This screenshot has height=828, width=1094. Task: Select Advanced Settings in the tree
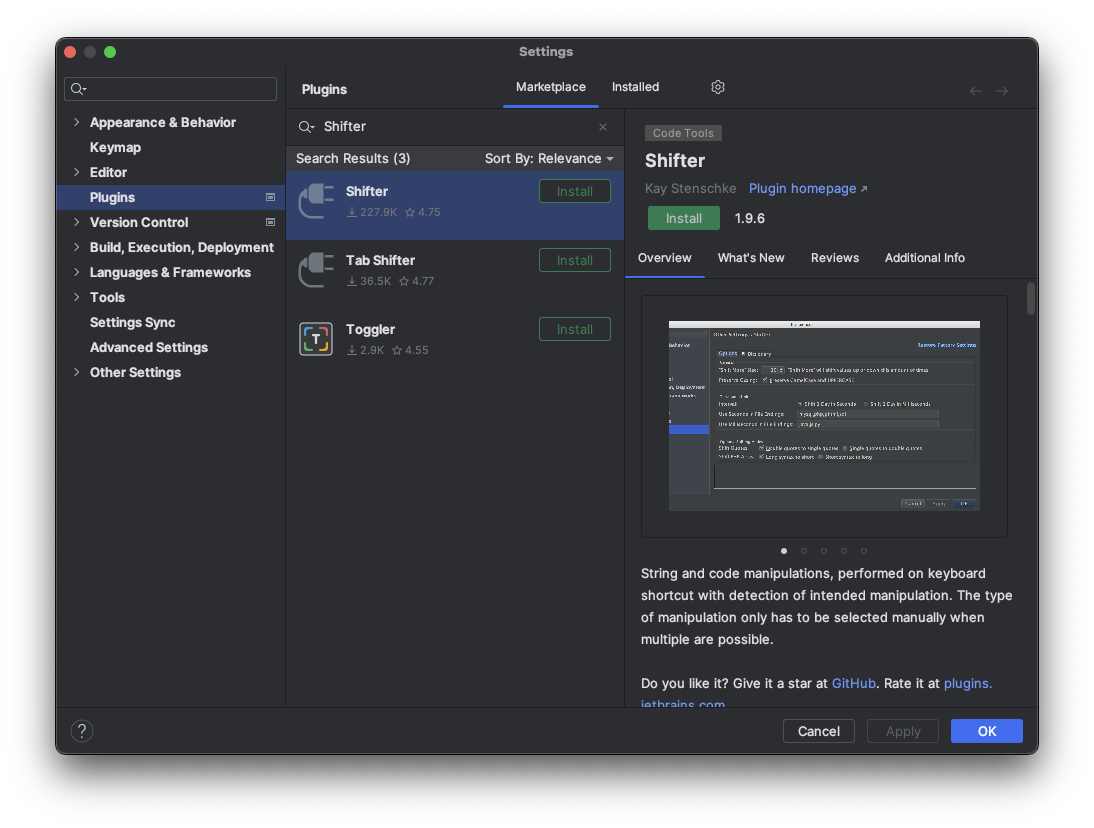pyautogui.click(x=149, y=347)
